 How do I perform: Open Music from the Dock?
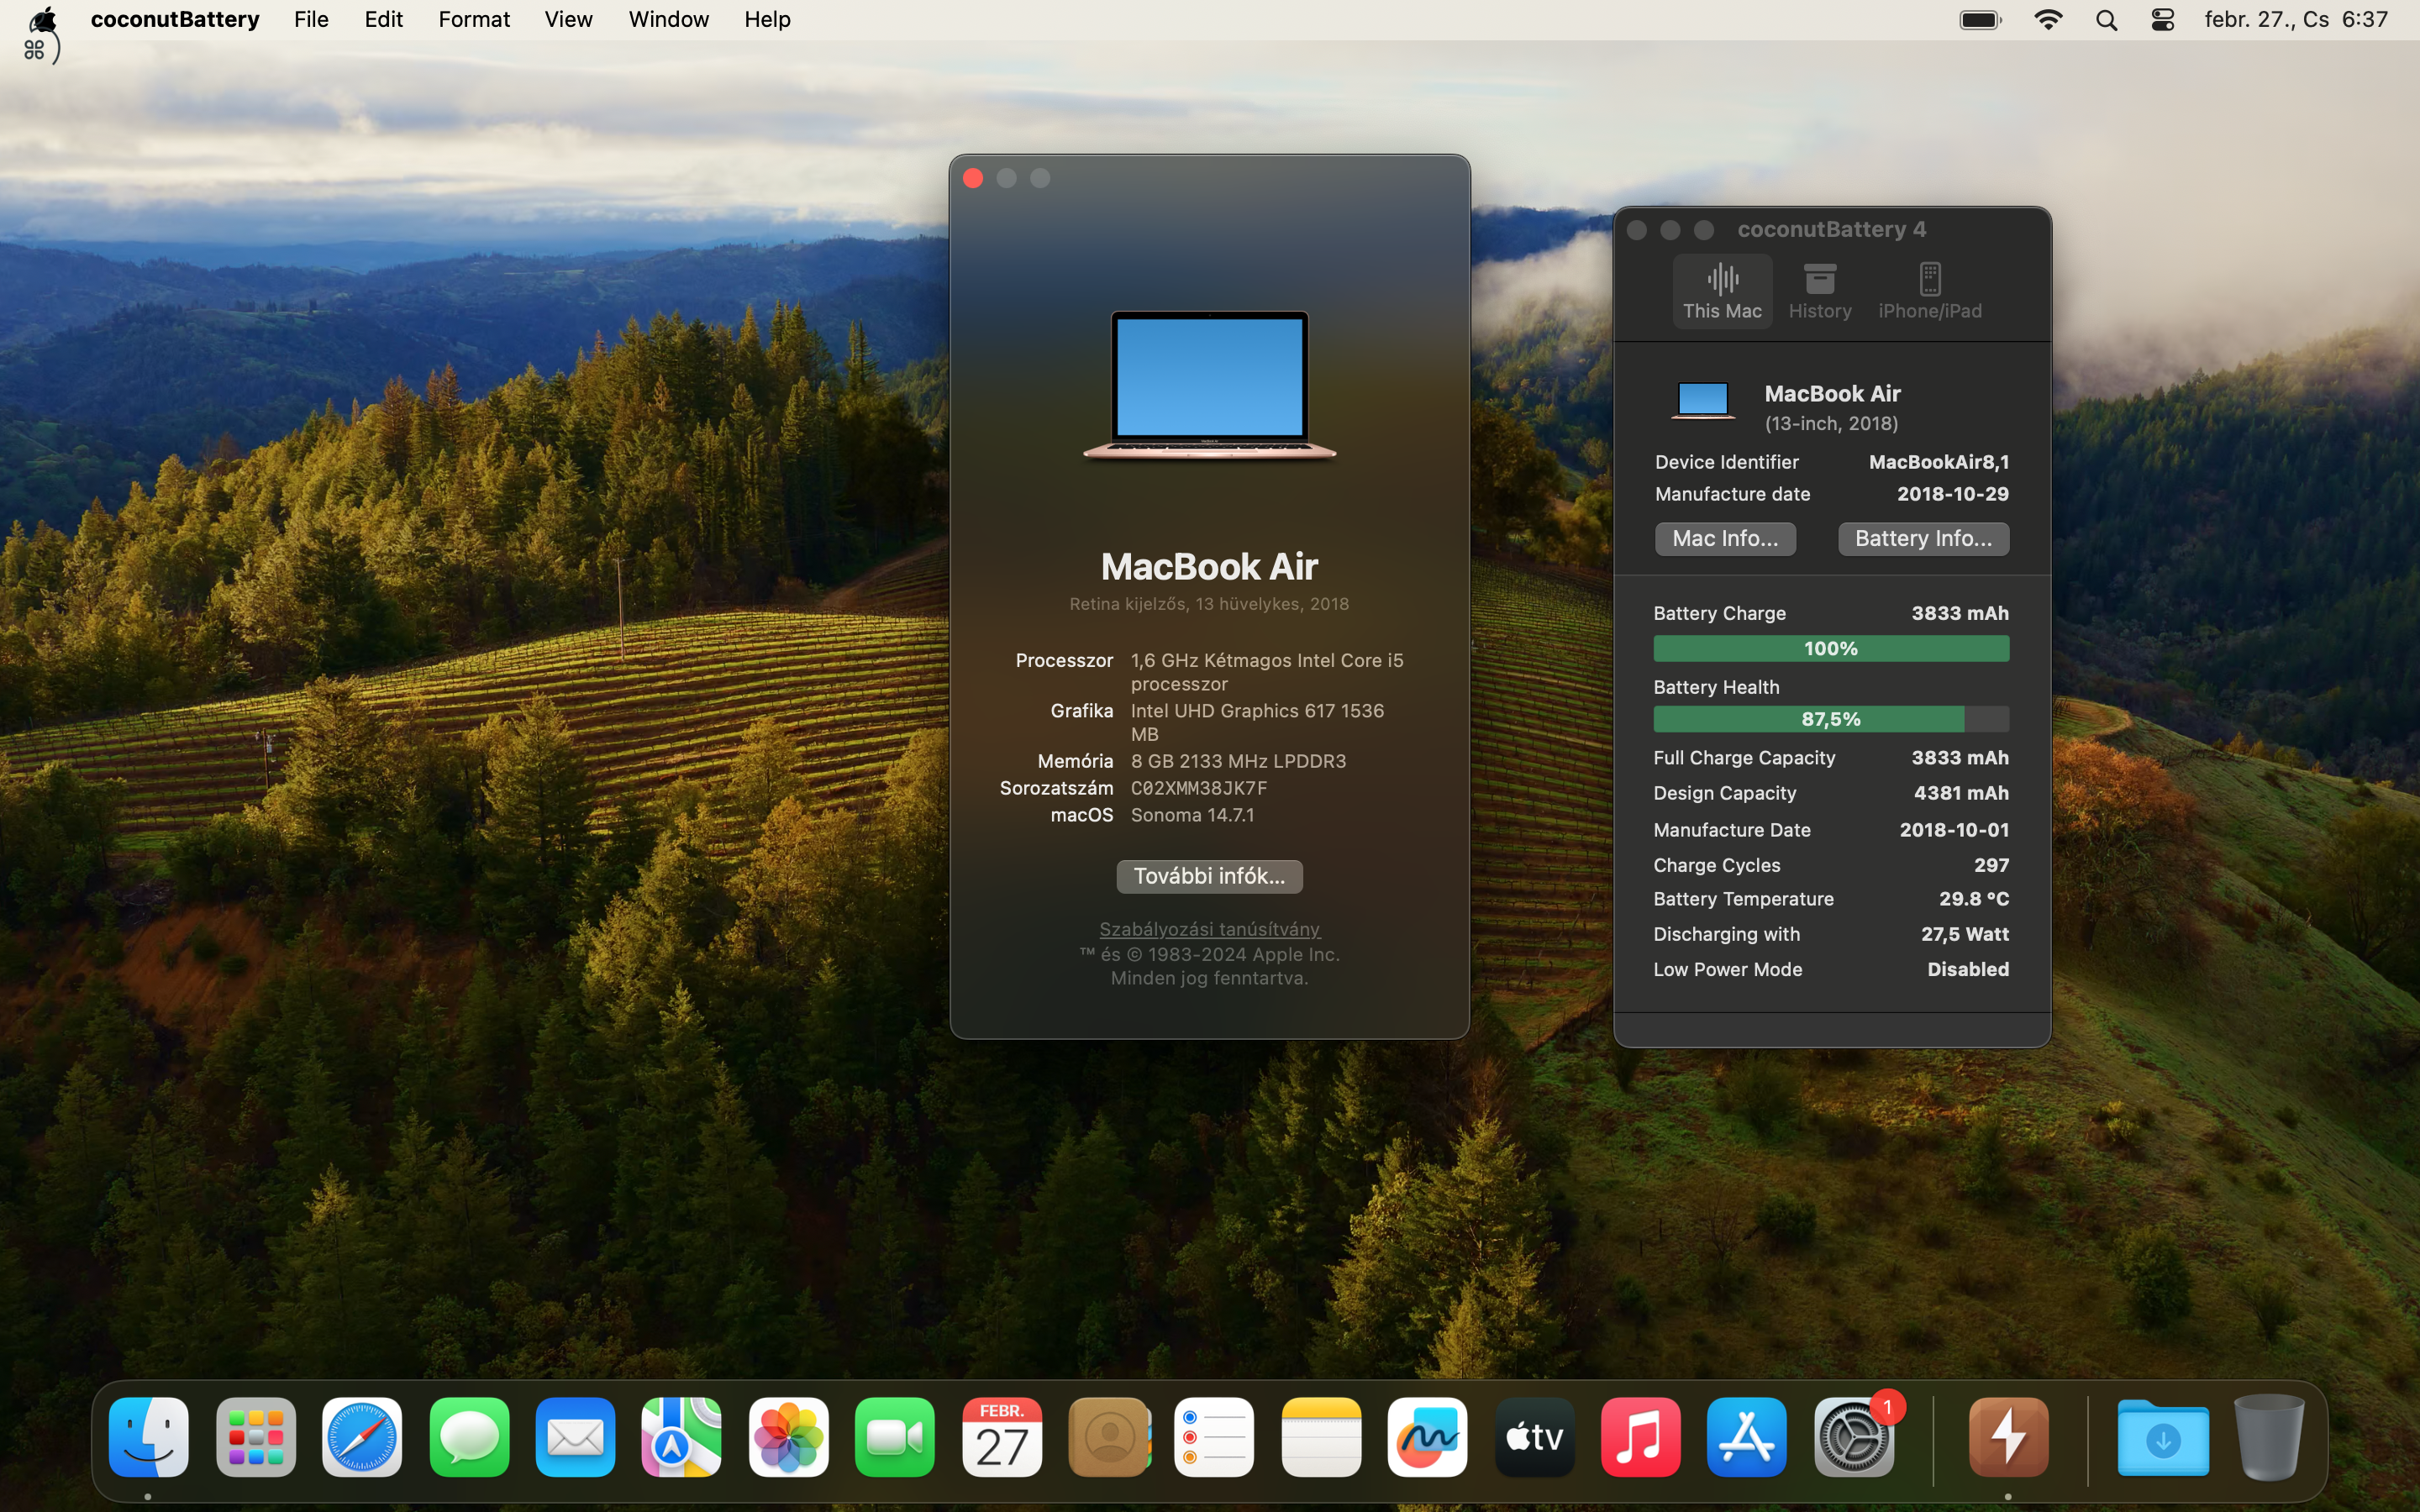[x=1641, y=1437]
